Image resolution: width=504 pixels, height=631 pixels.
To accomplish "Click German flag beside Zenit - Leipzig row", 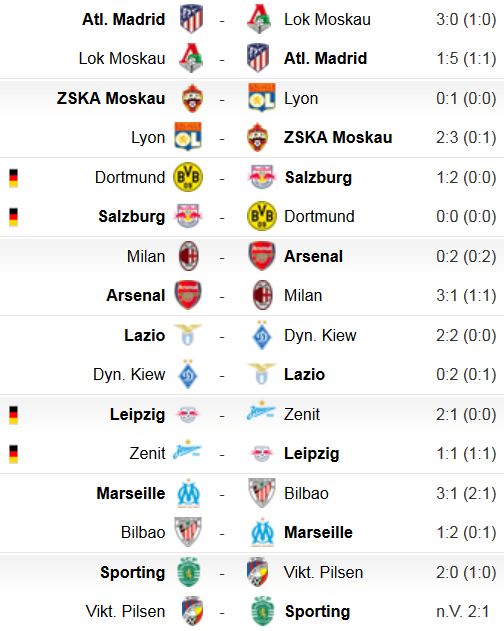I will click(x=13, y=454).
